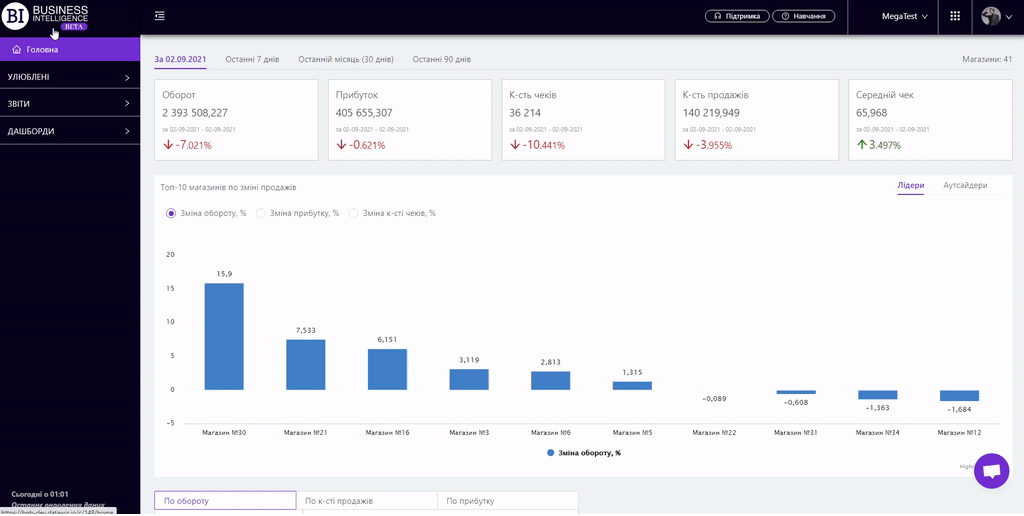
Task: Select the Зміна к-сті чеків, % radio button
Action: click(353, 213)
